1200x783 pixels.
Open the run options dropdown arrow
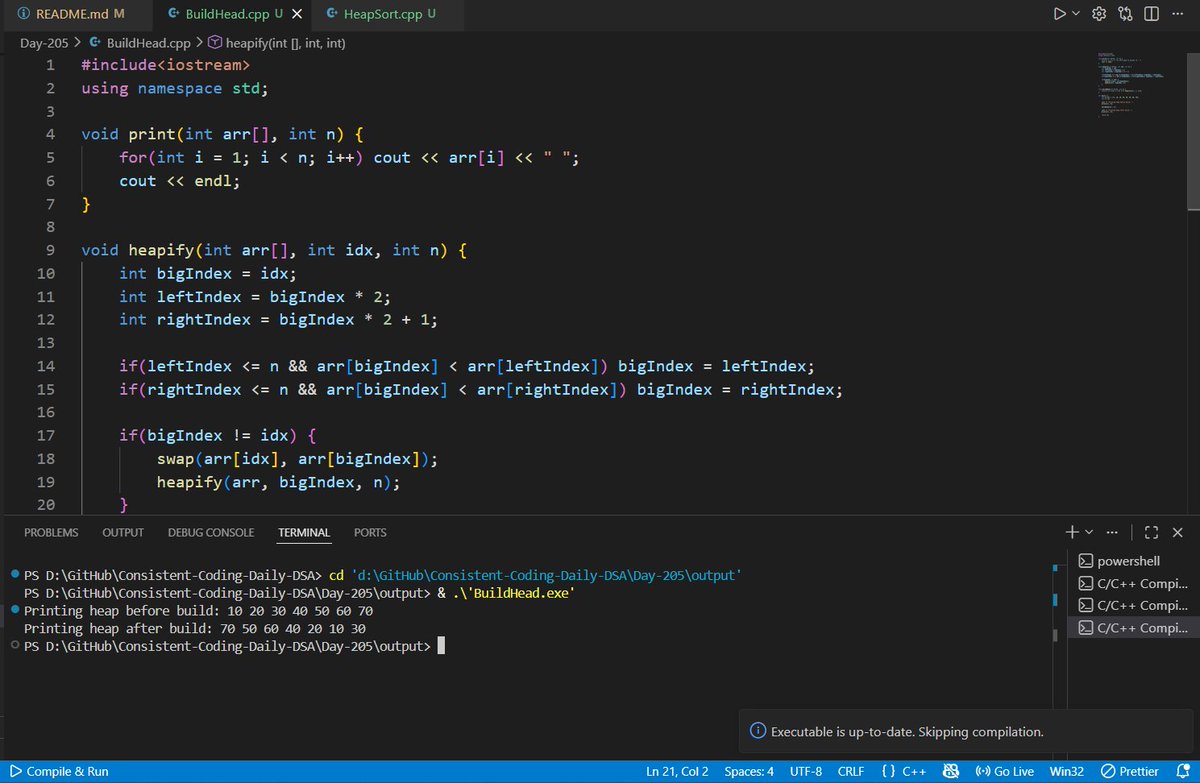[x=1076, y=14]
